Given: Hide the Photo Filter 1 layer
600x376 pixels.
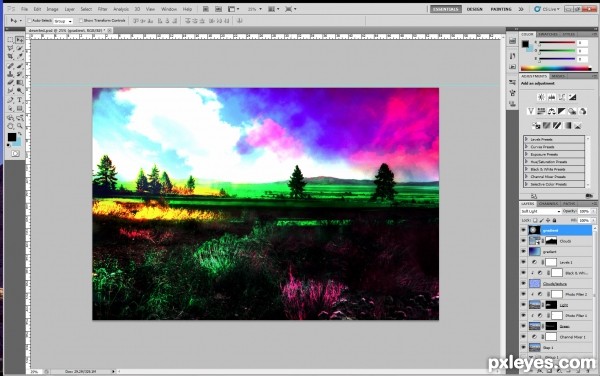Looking at the screenshot, I should pos(523,316).
